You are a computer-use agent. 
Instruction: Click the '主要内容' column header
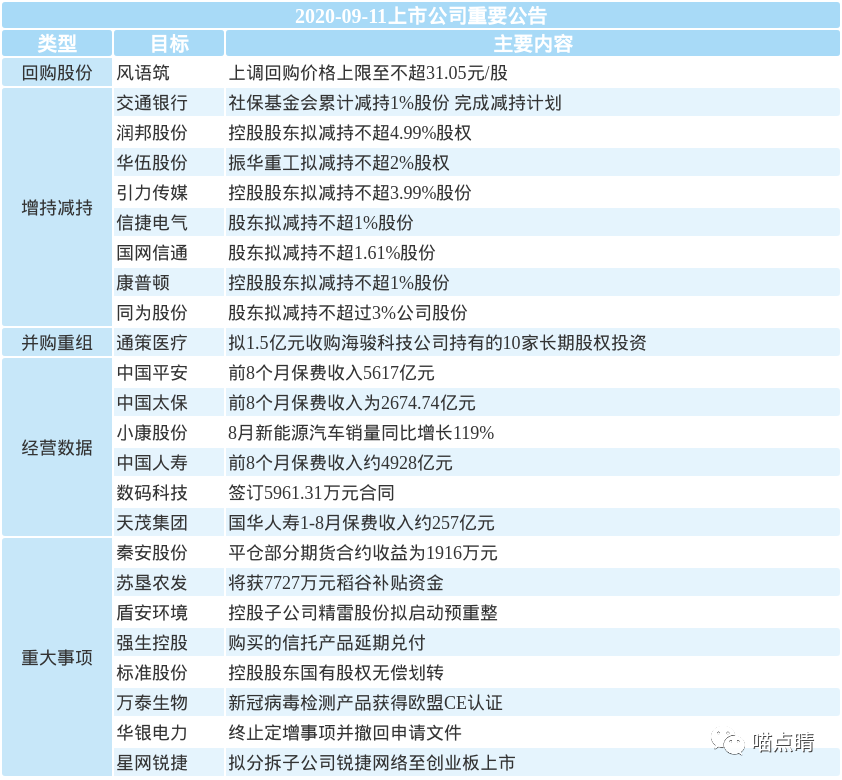point(533,43)
